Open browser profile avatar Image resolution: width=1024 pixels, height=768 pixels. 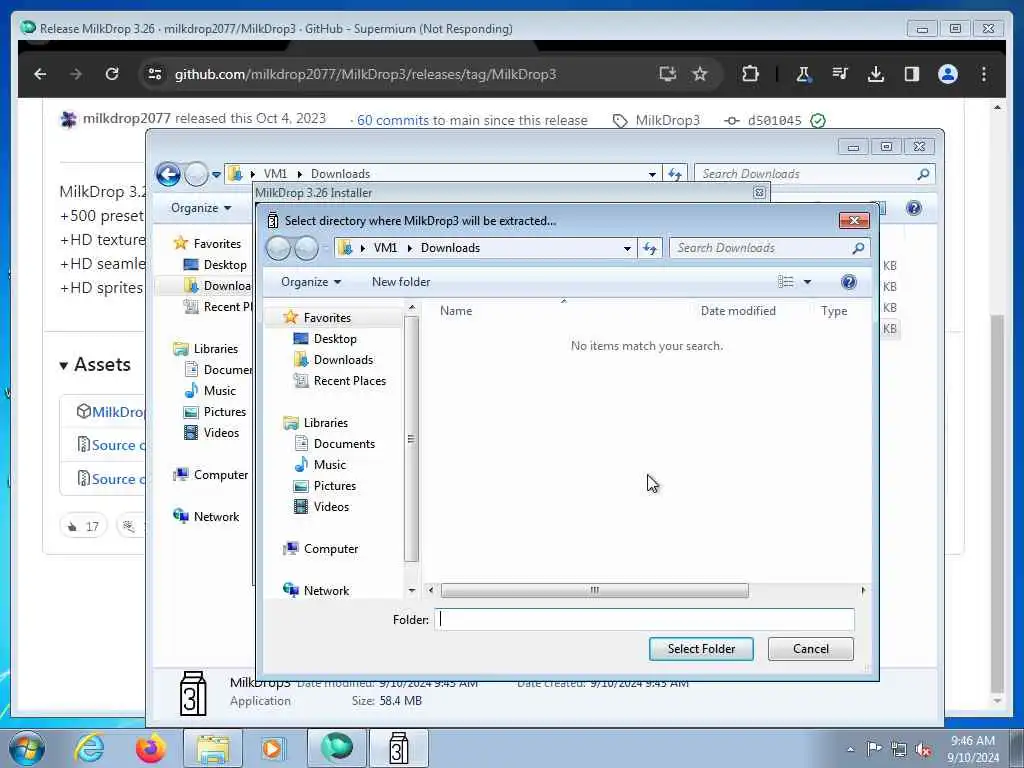[x=948, y=74]
